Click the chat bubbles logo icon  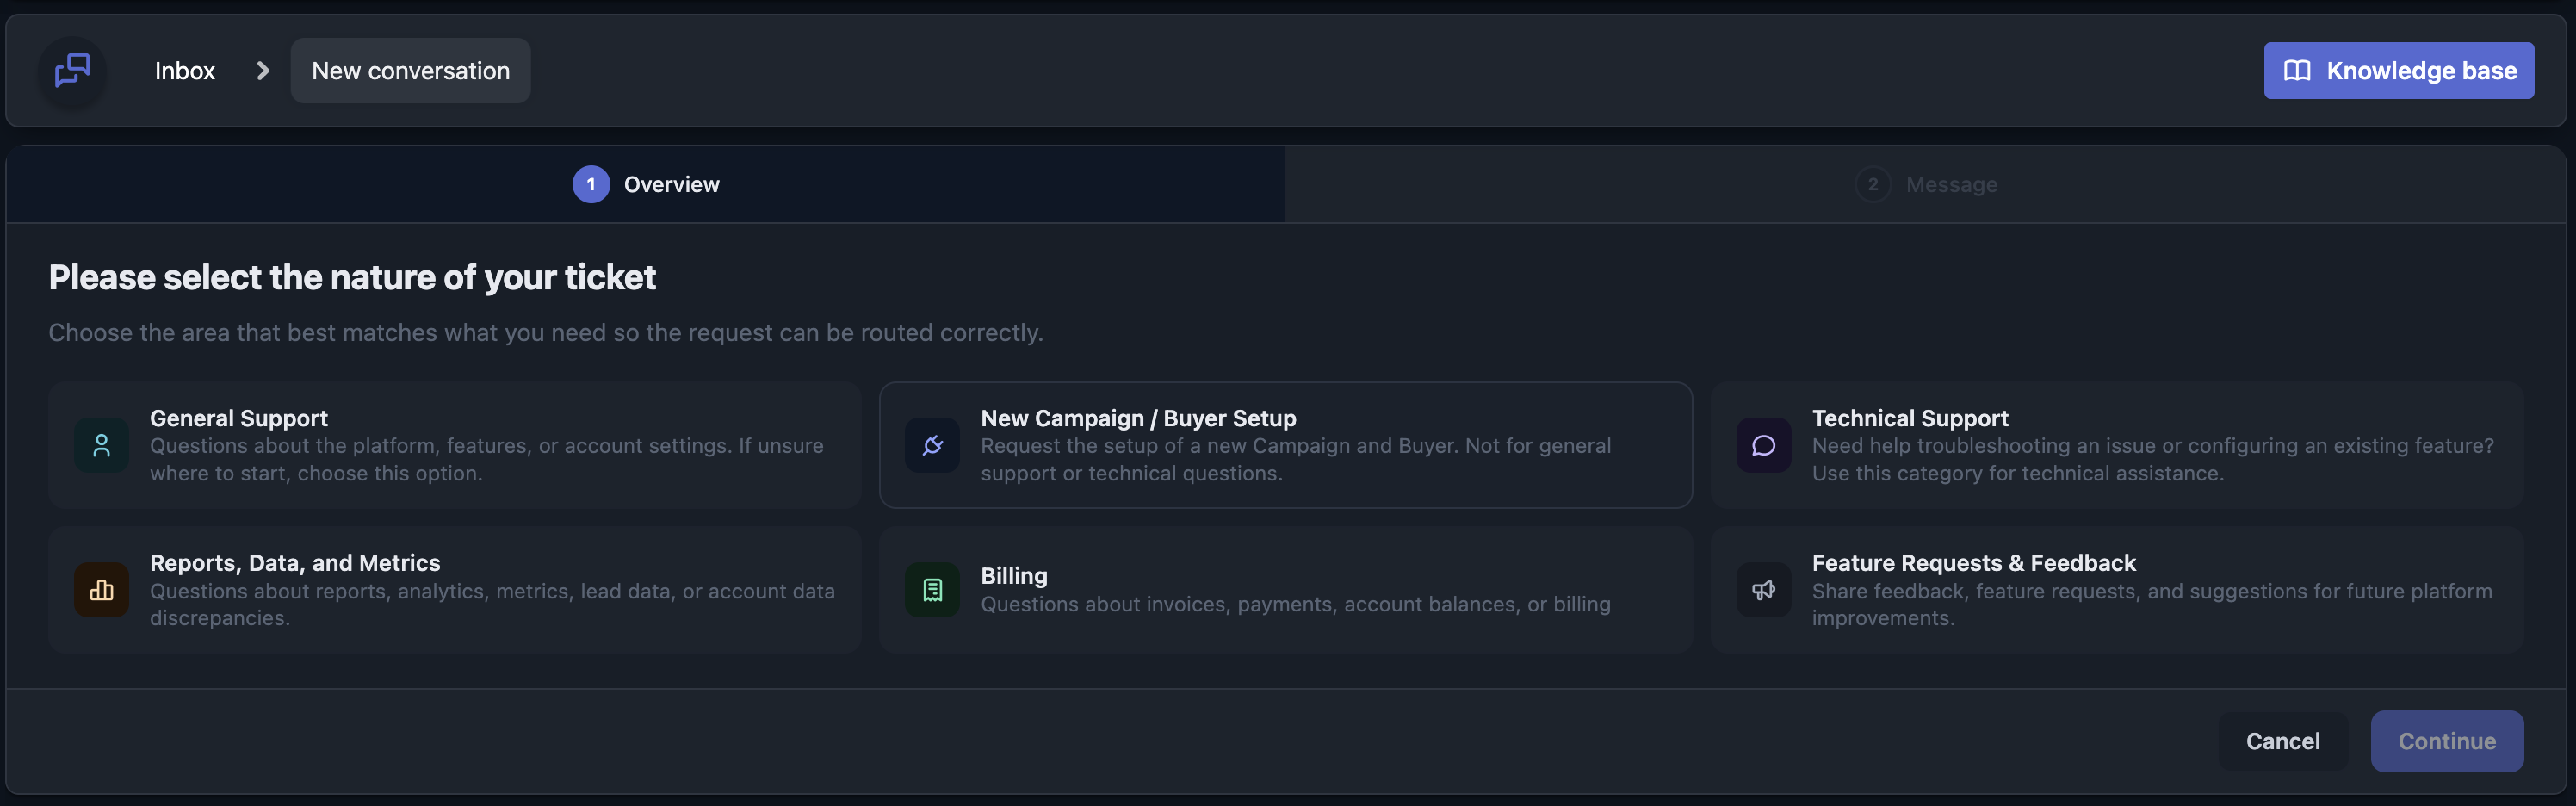pos(72,71)
